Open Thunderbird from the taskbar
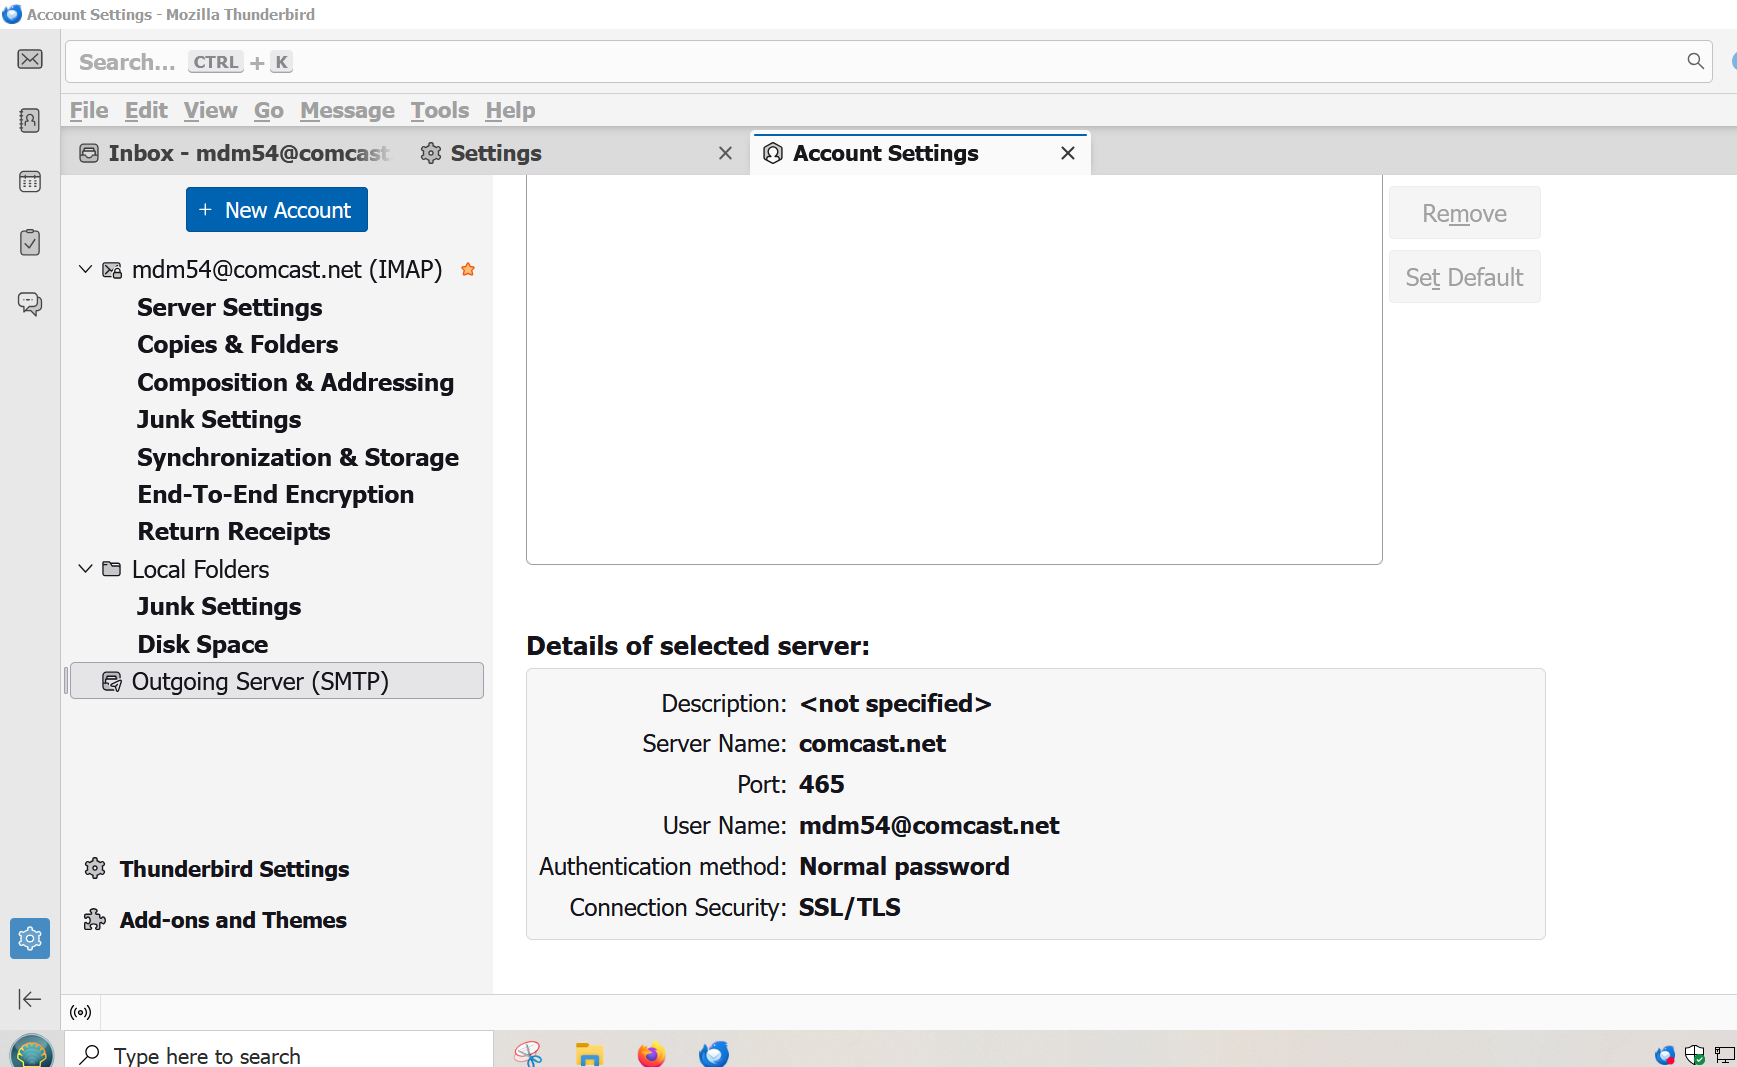1737x1067 pixels. coord(714,1054)
